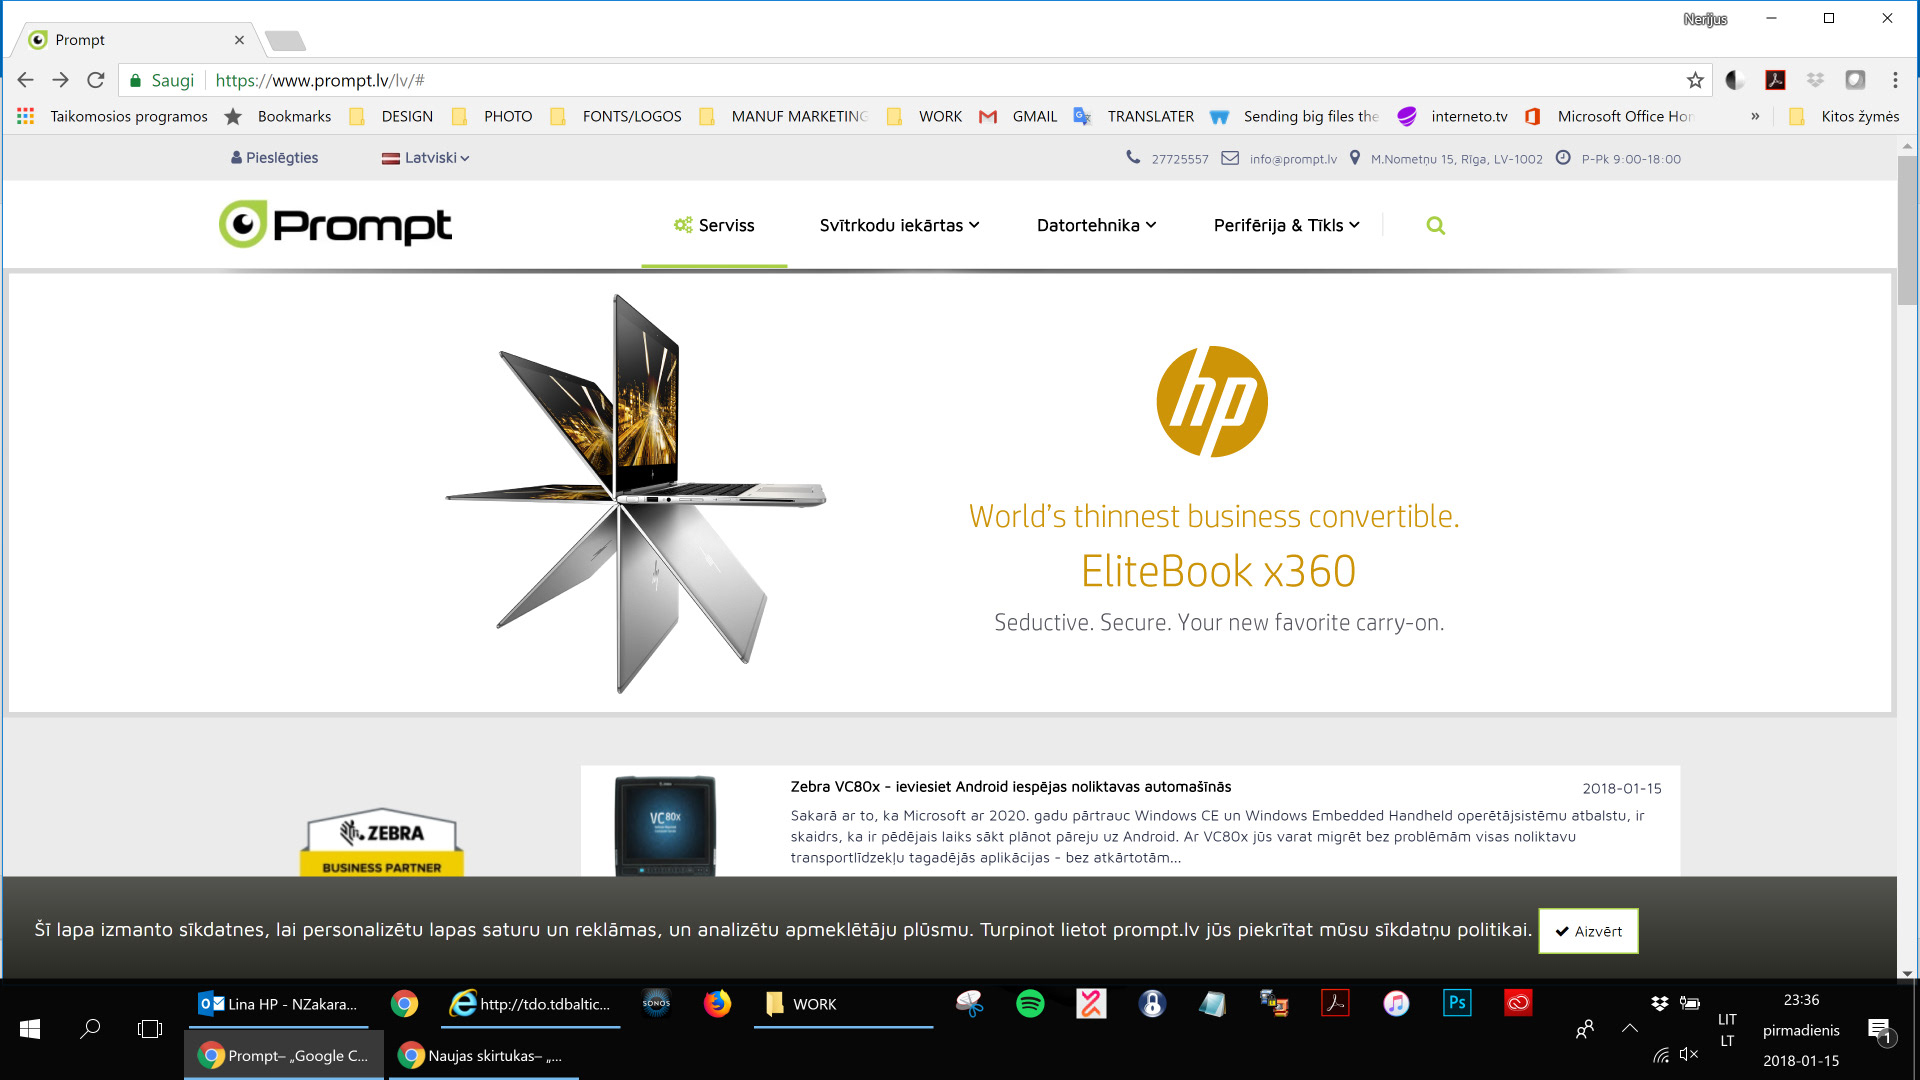The image size is (1920, 1080).
Task: Launch Spotify from taskbar
Action: click(1030, 1003)
